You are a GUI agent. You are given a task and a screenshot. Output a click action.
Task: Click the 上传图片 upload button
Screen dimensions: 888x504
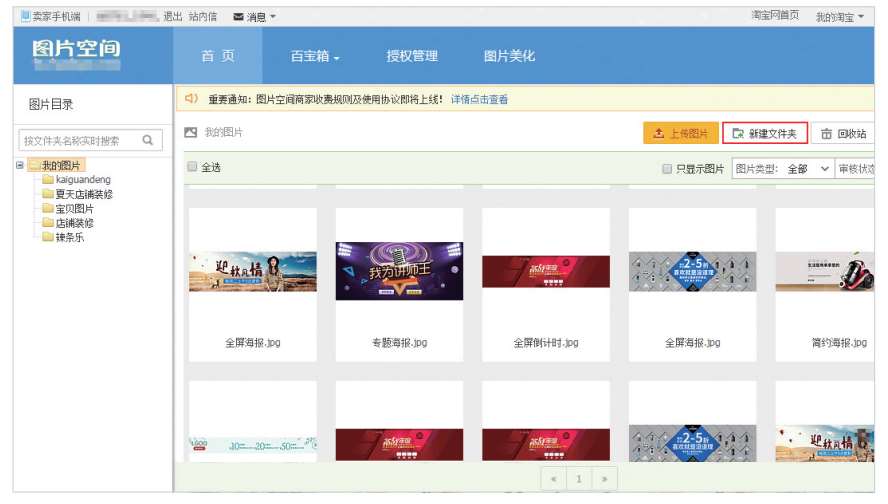click(680, 134)
